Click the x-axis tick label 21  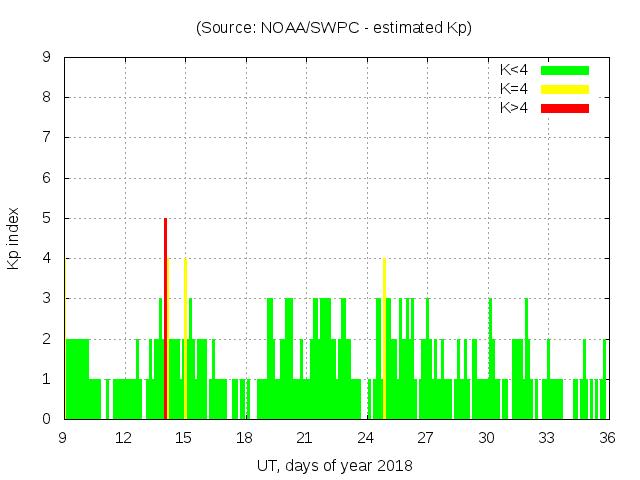click(305, 438)
